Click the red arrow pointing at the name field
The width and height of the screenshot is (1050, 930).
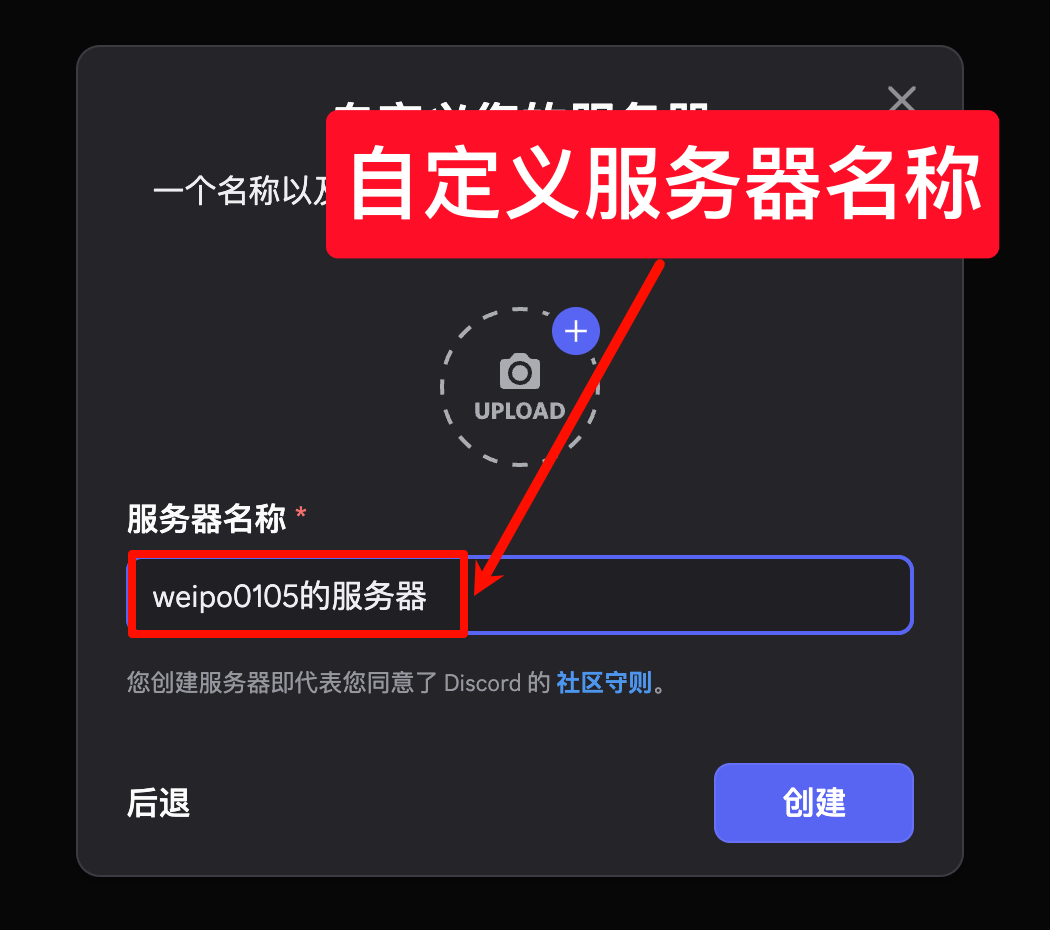pos(568,427)
